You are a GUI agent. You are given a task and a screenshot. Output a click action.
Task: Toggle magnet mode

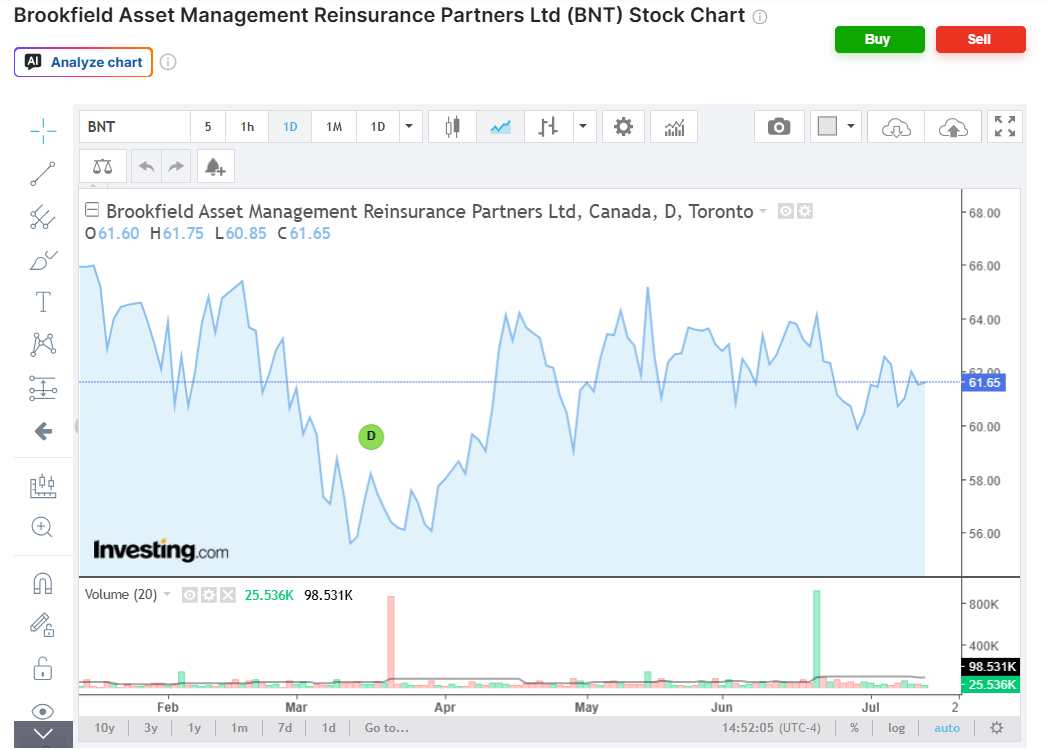click(43, 584)
